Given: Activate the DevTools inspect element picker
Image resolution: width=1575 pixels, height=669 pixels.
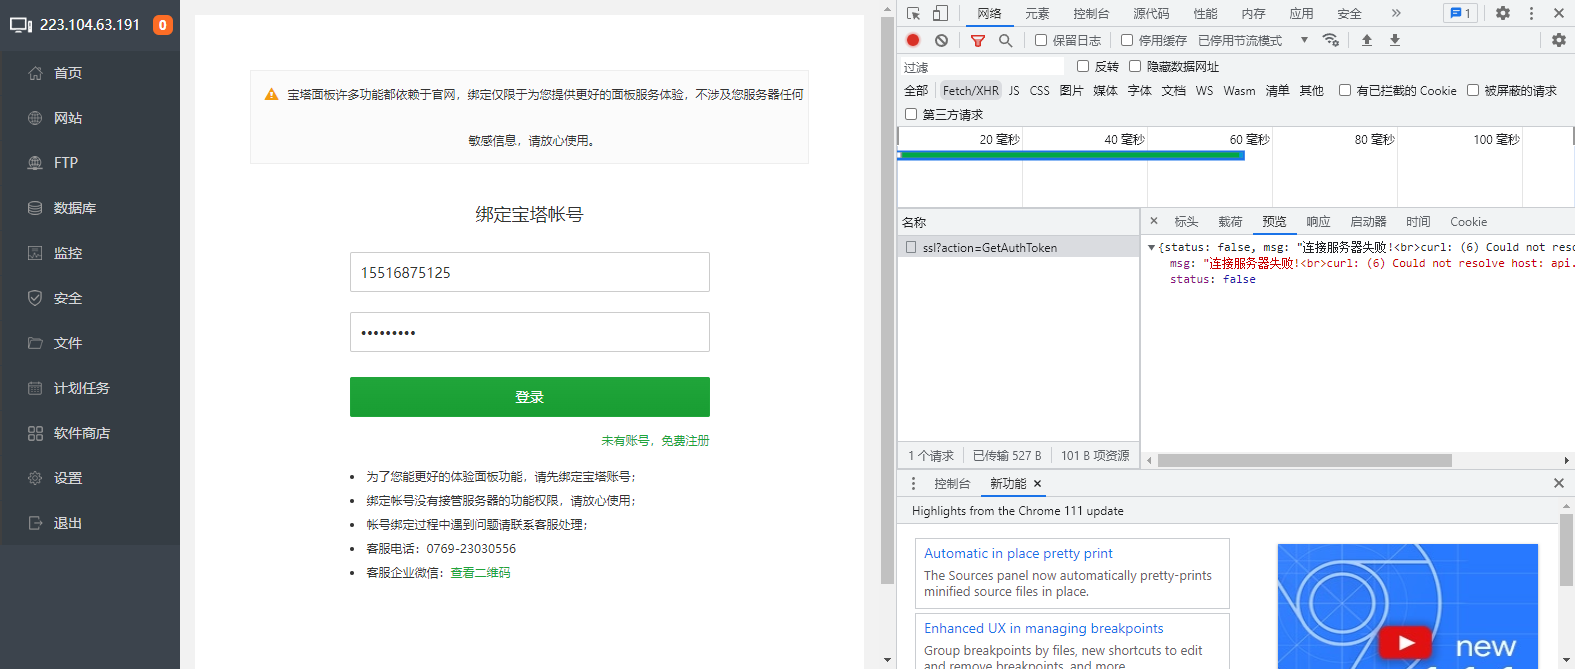Looking at the screenshot, I should click(x=914, y=13).
